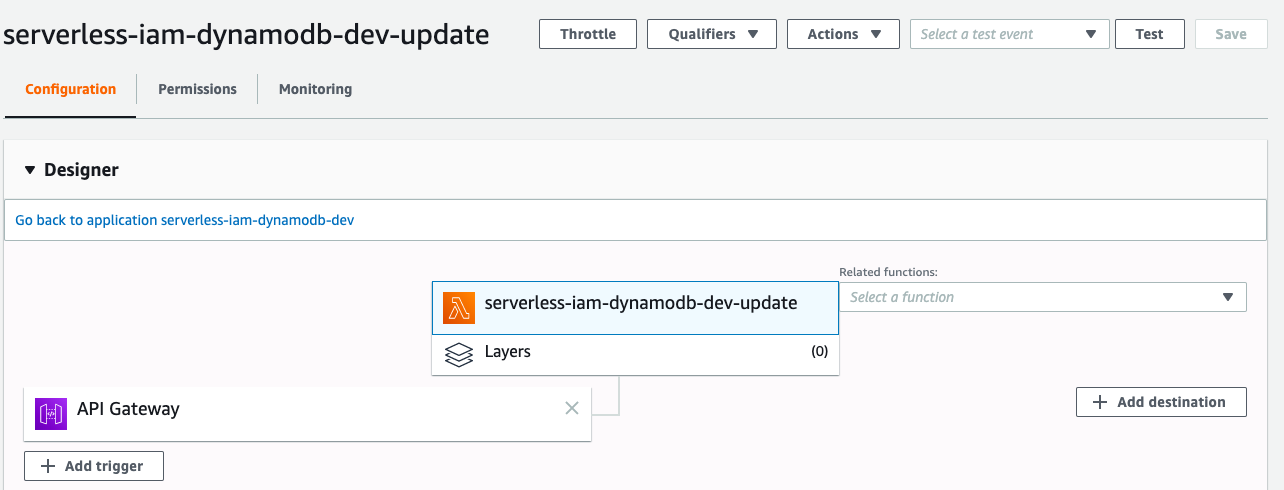
Task: Click the orange Lambda function icon
Action: pos(459,307)
